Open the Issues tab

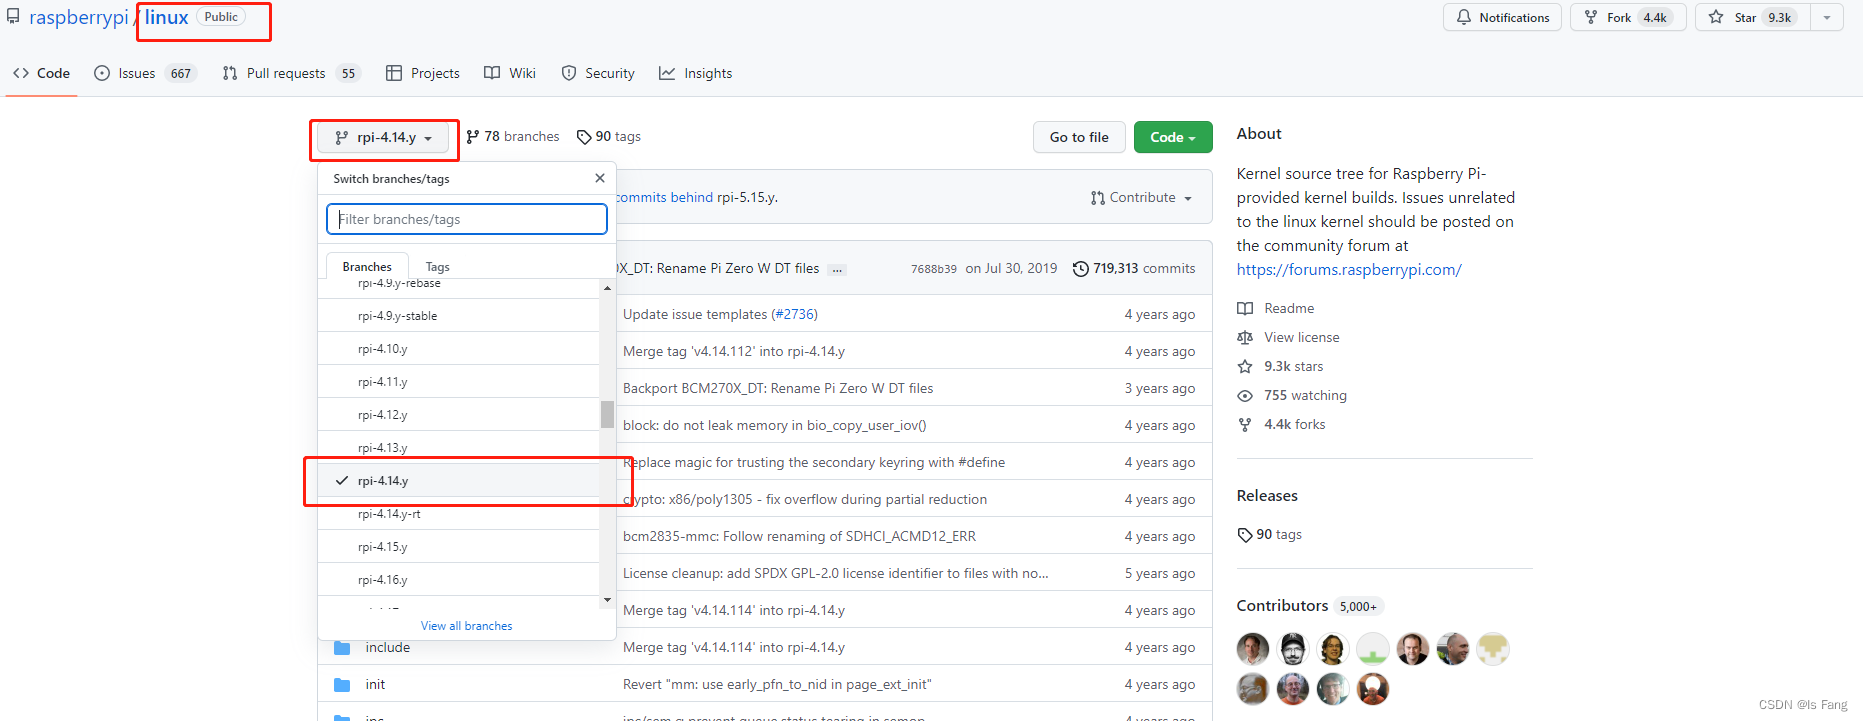click(x=145, y=73)
